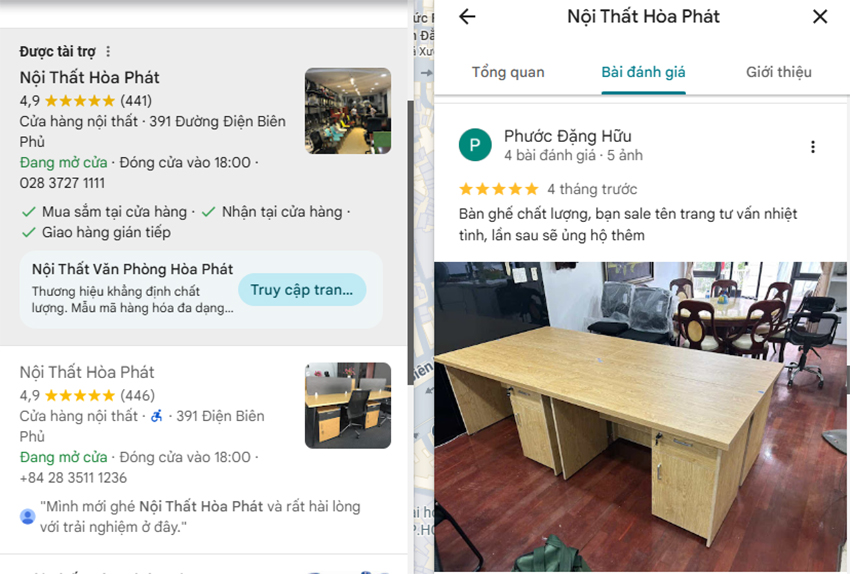Click the Nhận tại cửa hàng checkmark item
The image size is (850, 574).
(x=272, y=212)
